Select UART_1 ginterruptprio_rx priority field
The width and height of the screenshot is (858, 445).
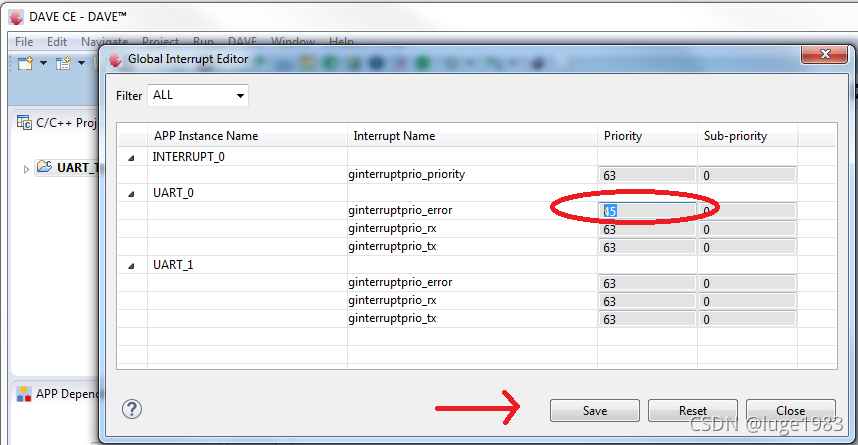click(647, 302)
